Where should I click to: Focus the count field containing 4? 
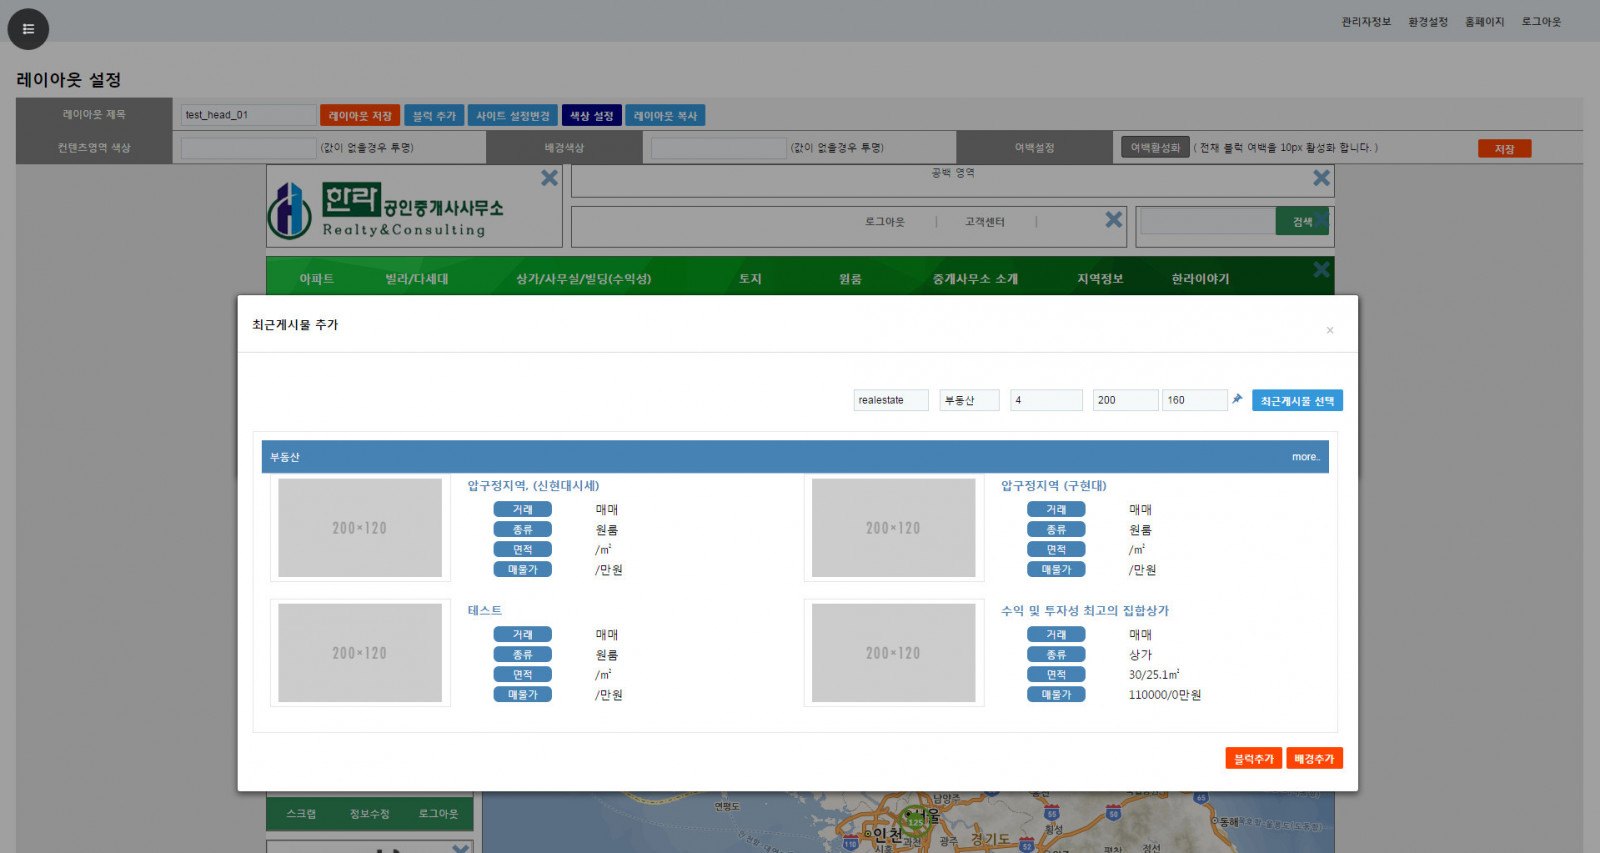point(1045,400)
